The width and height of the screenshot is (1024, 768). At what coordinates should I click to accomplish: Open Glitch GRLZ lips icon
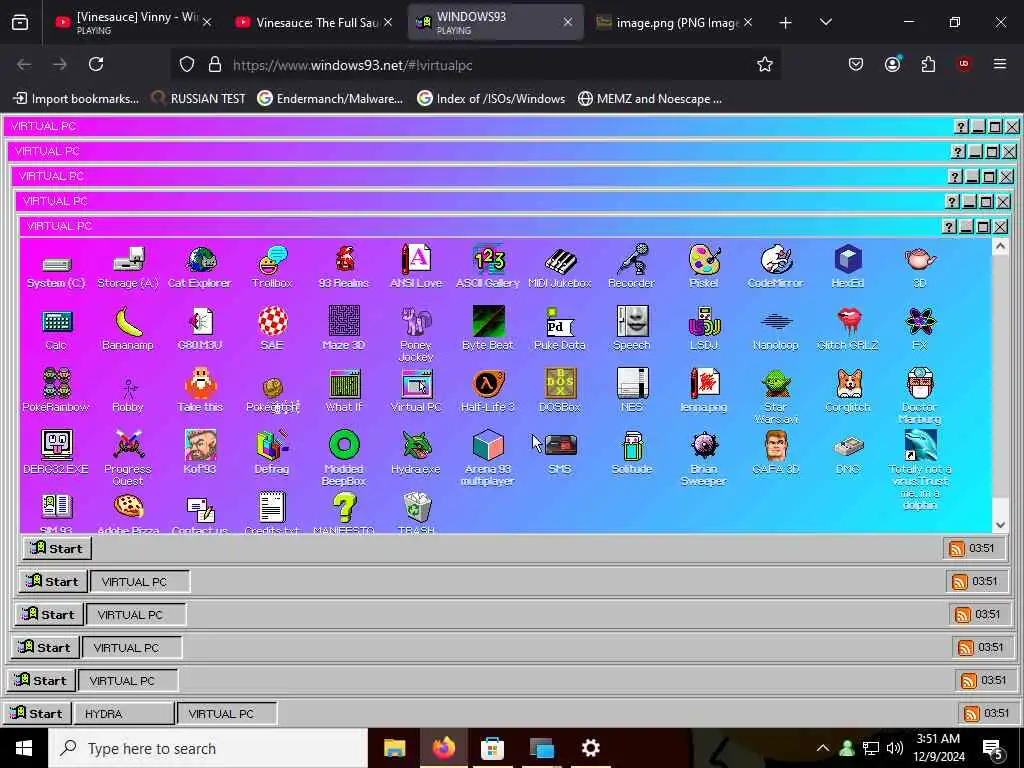click(848, 330)
